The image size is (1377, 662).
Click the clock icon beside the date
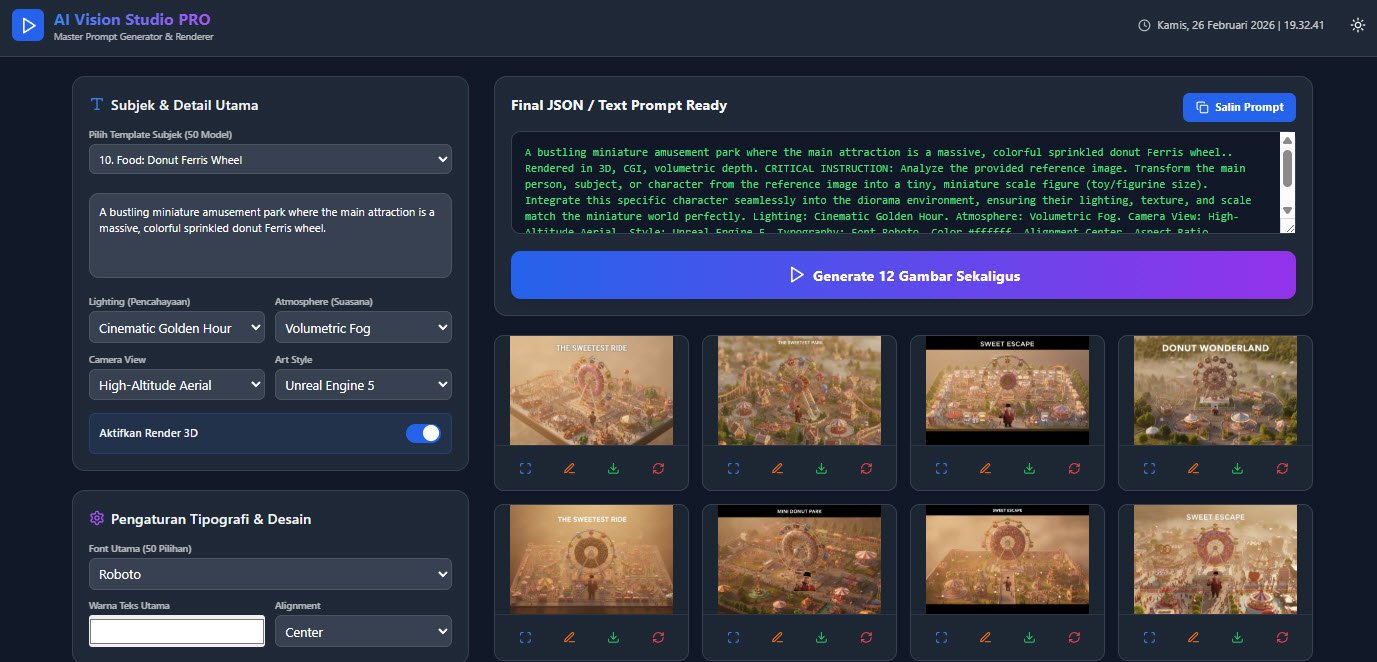[1144, 25]
